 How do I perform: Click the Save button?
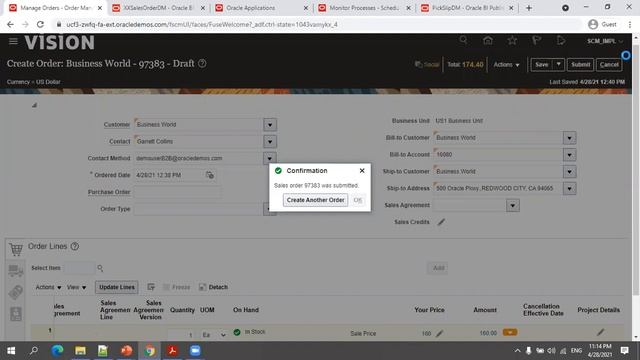(x=542, y=64)
